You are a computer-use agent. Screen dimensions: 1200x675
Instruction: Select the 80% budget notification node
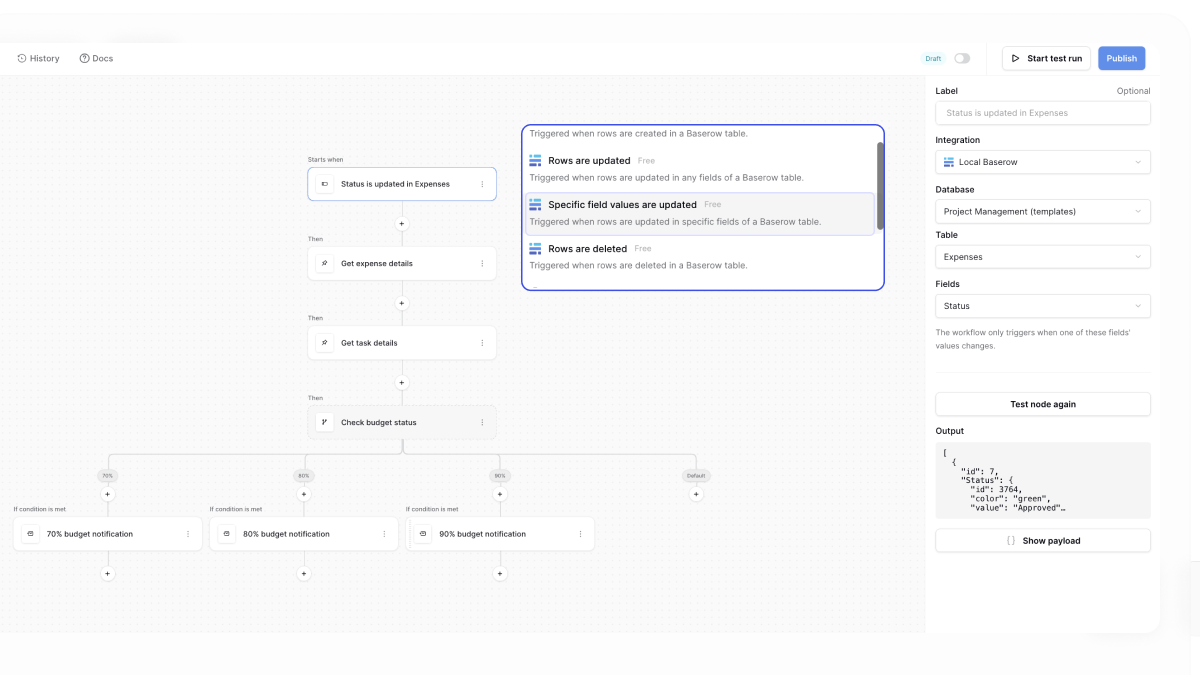tap(304, 534)
